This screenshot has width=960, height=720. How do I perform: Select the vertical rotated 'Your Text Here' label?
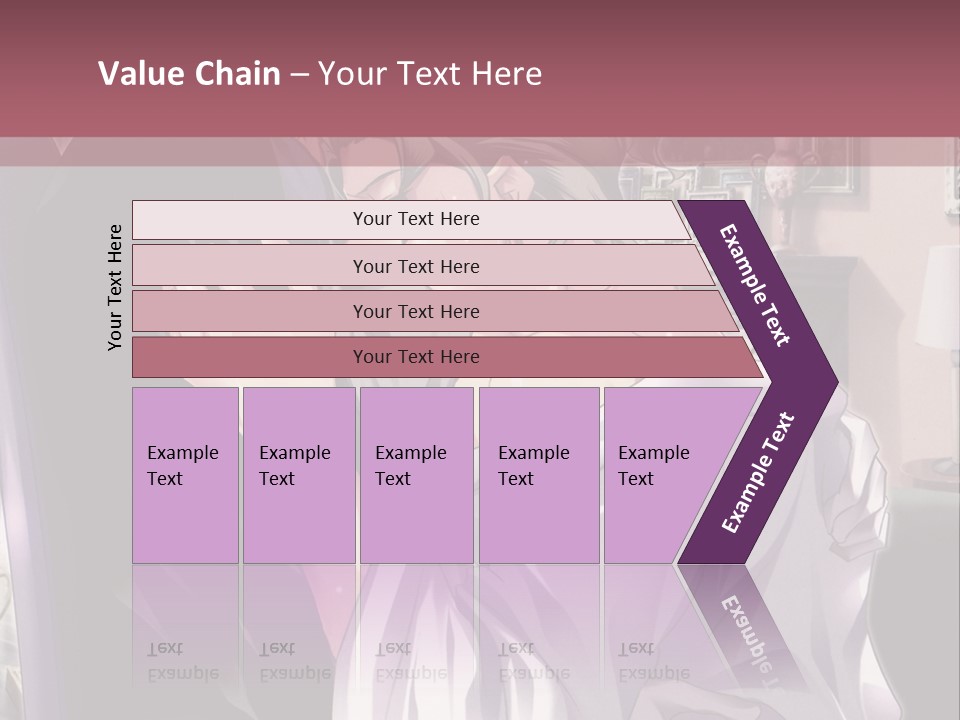click(x=115, y=287)
